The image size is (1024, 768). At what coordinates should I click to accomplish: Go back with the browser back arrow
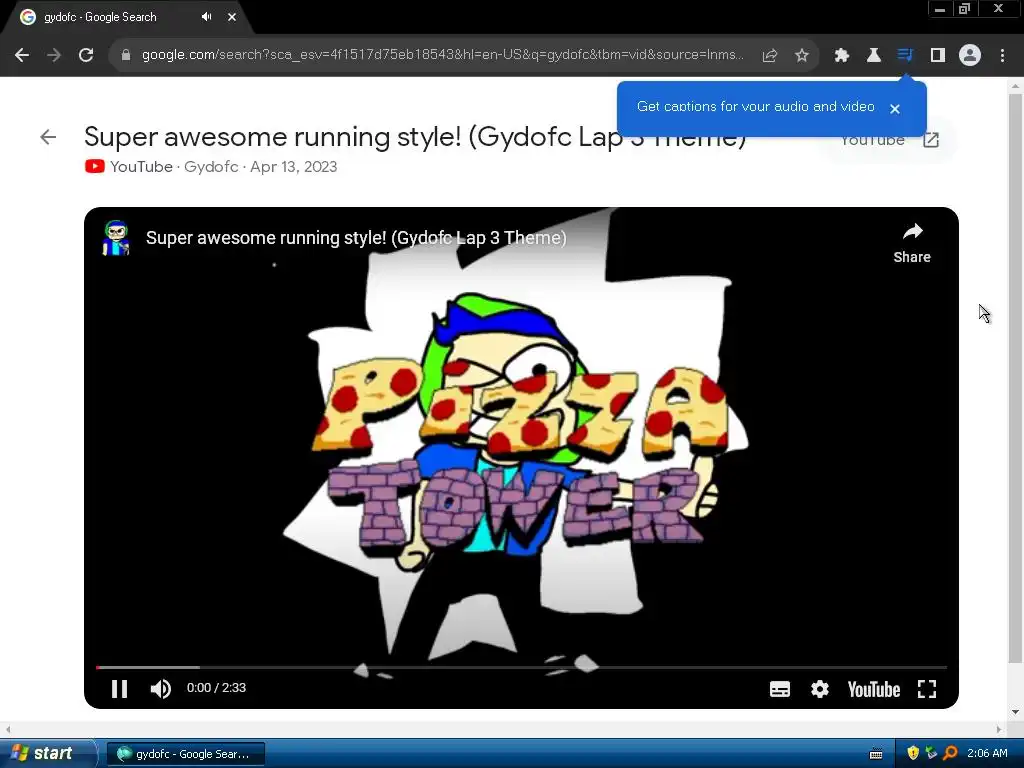(x=22, y=55)
